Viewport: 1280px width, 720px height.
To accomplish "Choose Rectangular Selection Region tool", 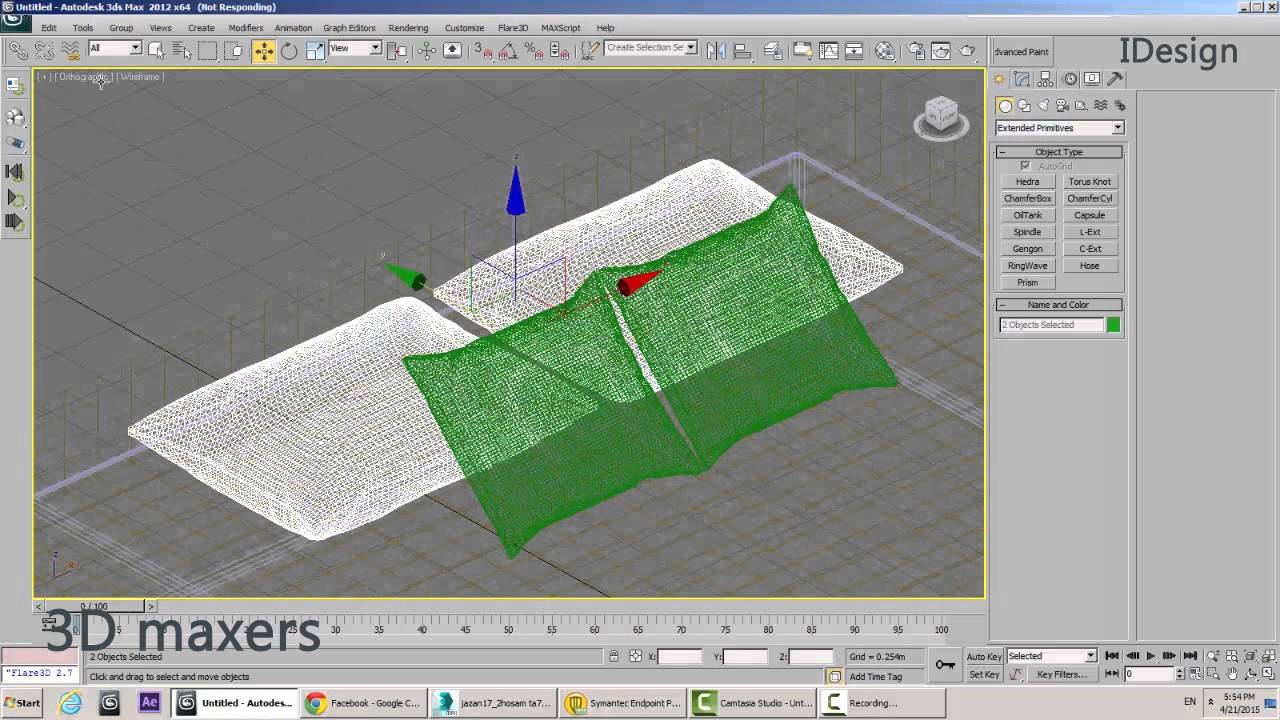I will pos(208,50).
